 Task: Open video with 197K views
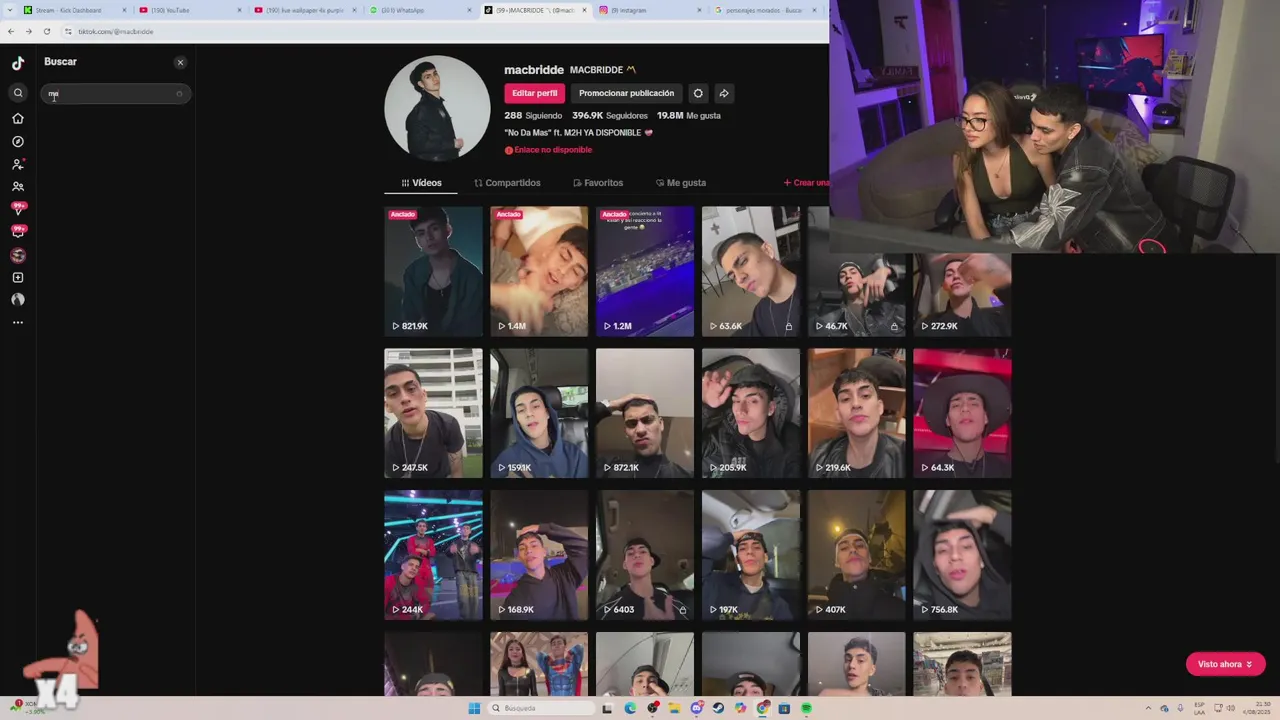pos(751,555)
